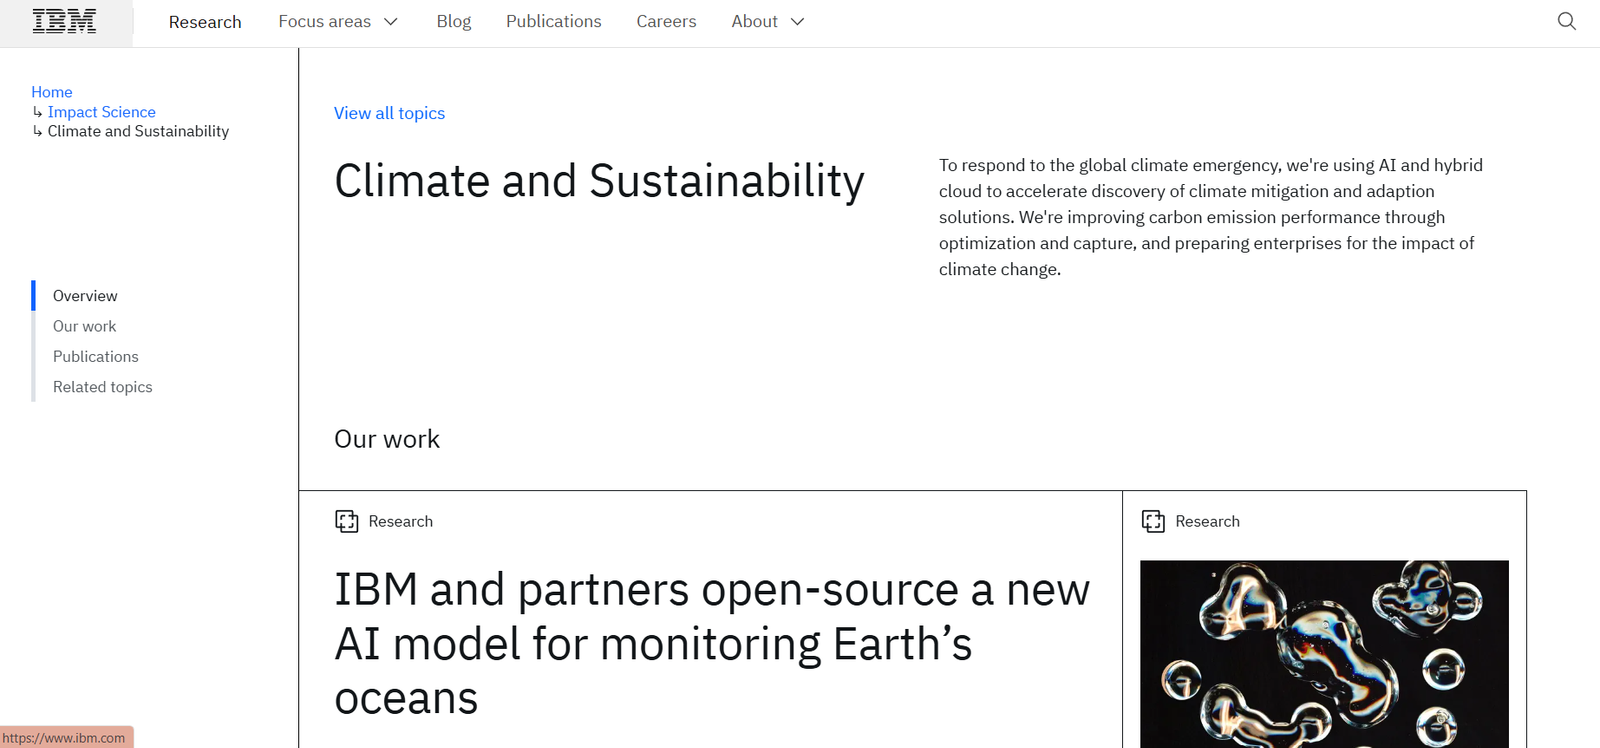Expand the Focus areas dropdown

[338, 22]
